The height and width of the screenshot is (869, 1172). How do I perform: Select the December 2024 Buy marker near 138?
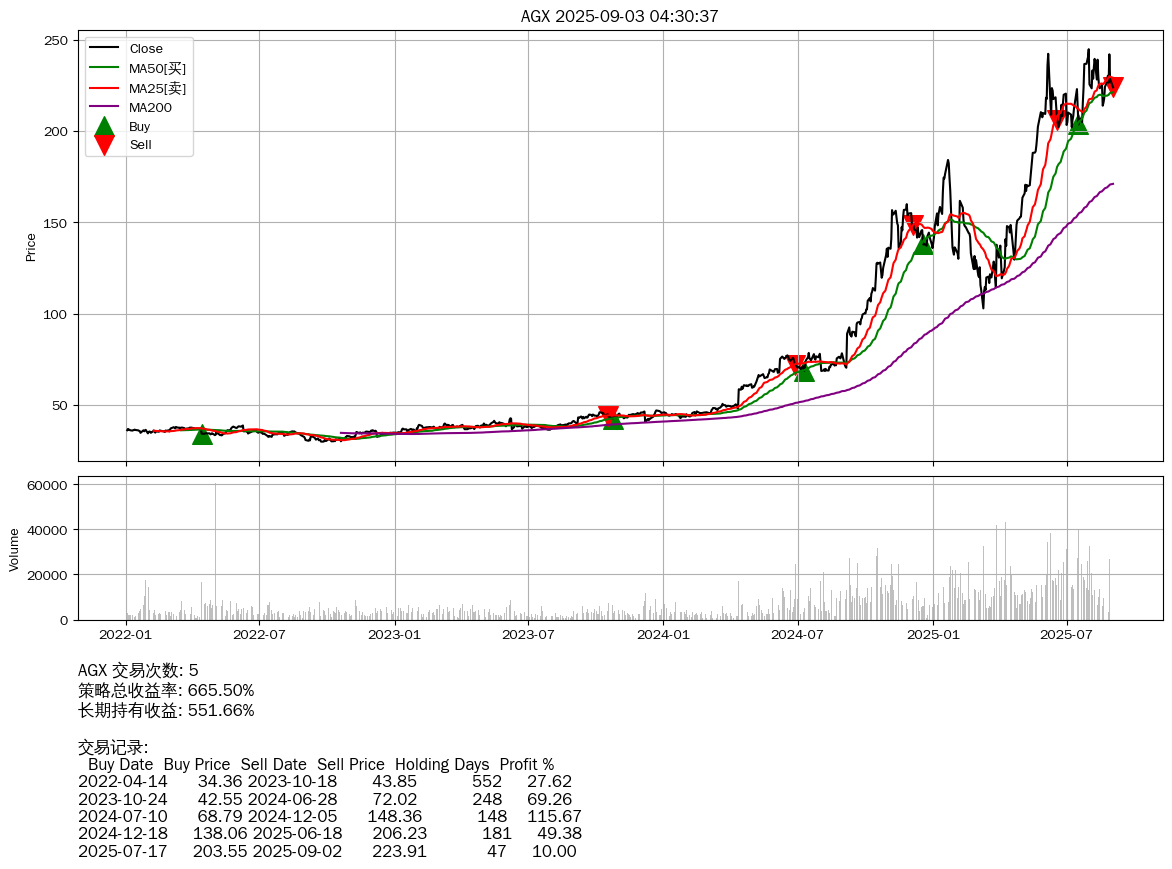click(923, 244)
